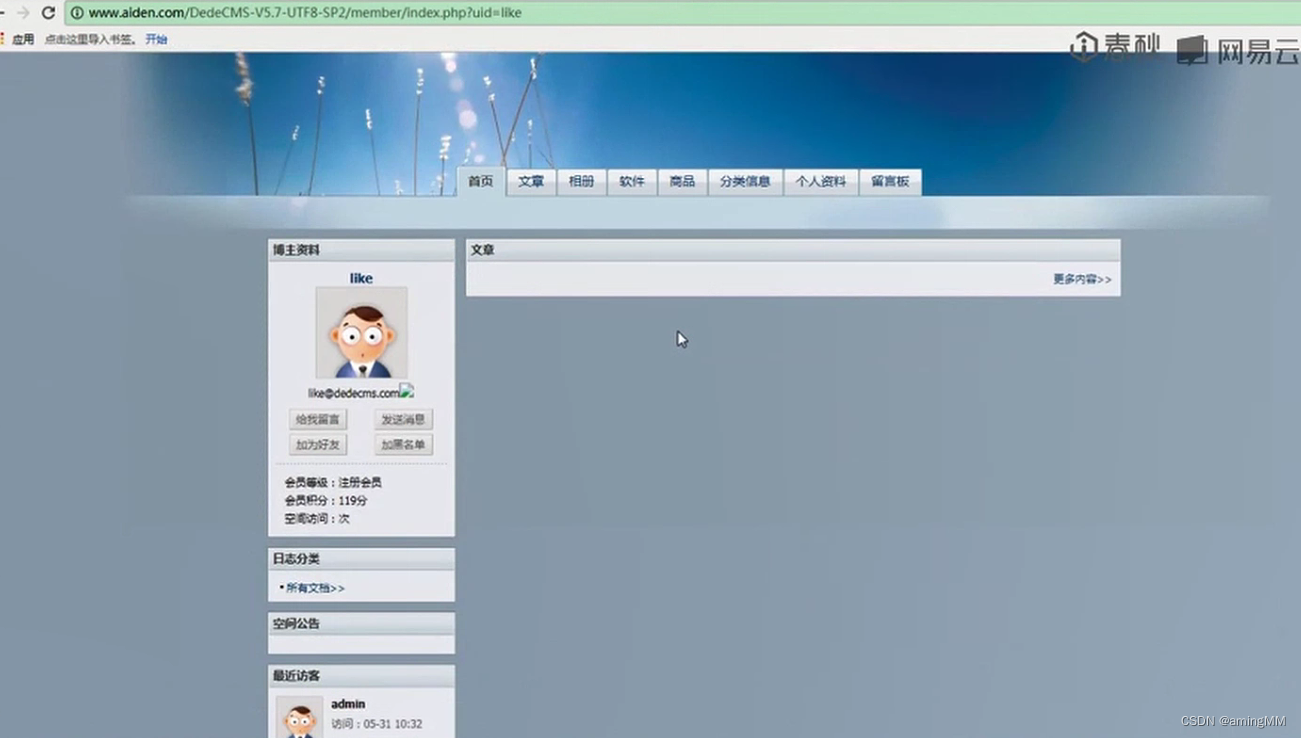Open the 相册 tab
1301x738 pixels.
pyautogui.click(x=580, y=181)
